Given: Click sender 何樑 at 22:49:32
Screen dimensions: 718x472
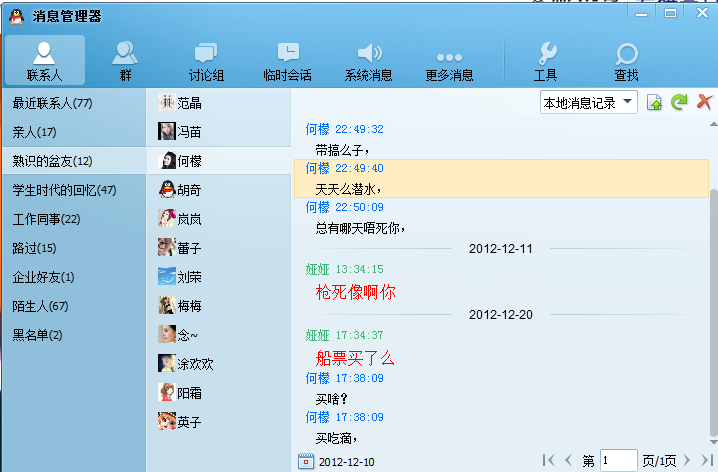Looking at the screenshot, I should [x=318, y=129].
